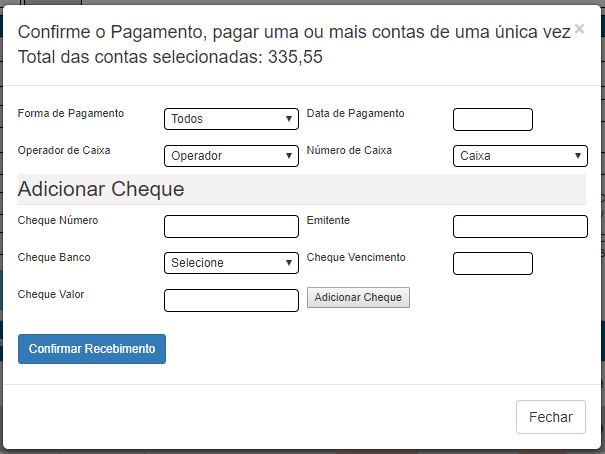Click the Adicionar Cheque section heading
605x454 pixels.
click(101, 189)
